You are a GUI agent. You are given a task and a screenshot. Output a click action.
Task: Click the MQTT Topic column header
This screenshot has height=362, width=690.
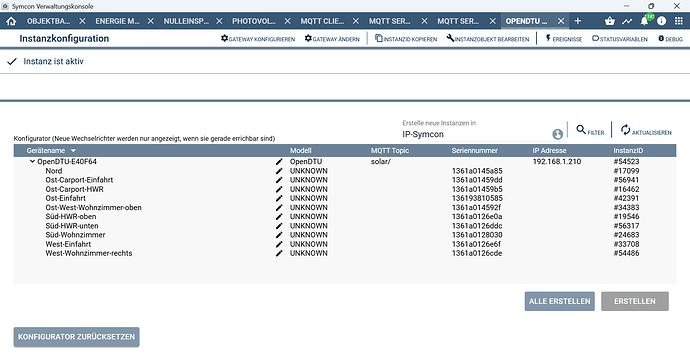click(x=390, y=151)
